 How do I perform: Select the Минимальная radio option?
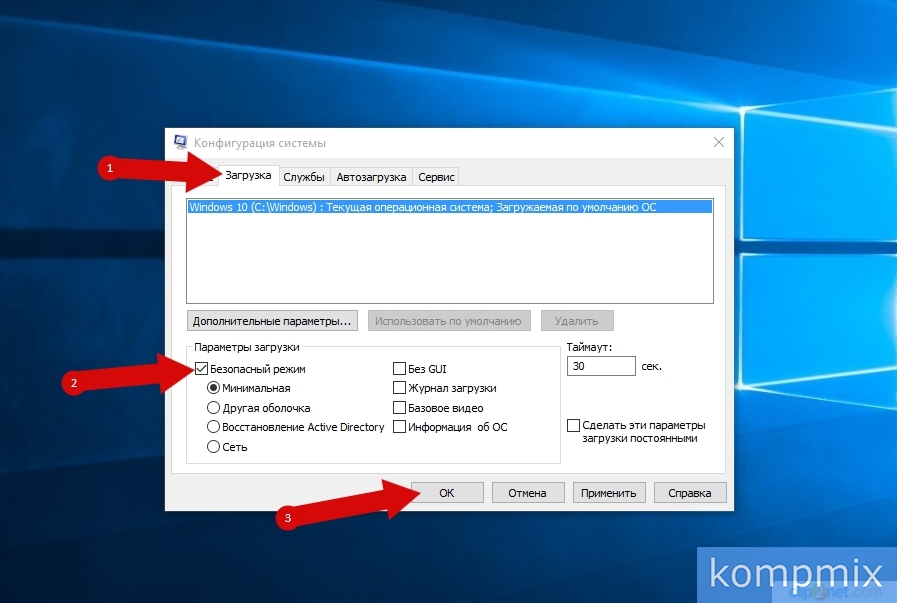click(213, 388)
